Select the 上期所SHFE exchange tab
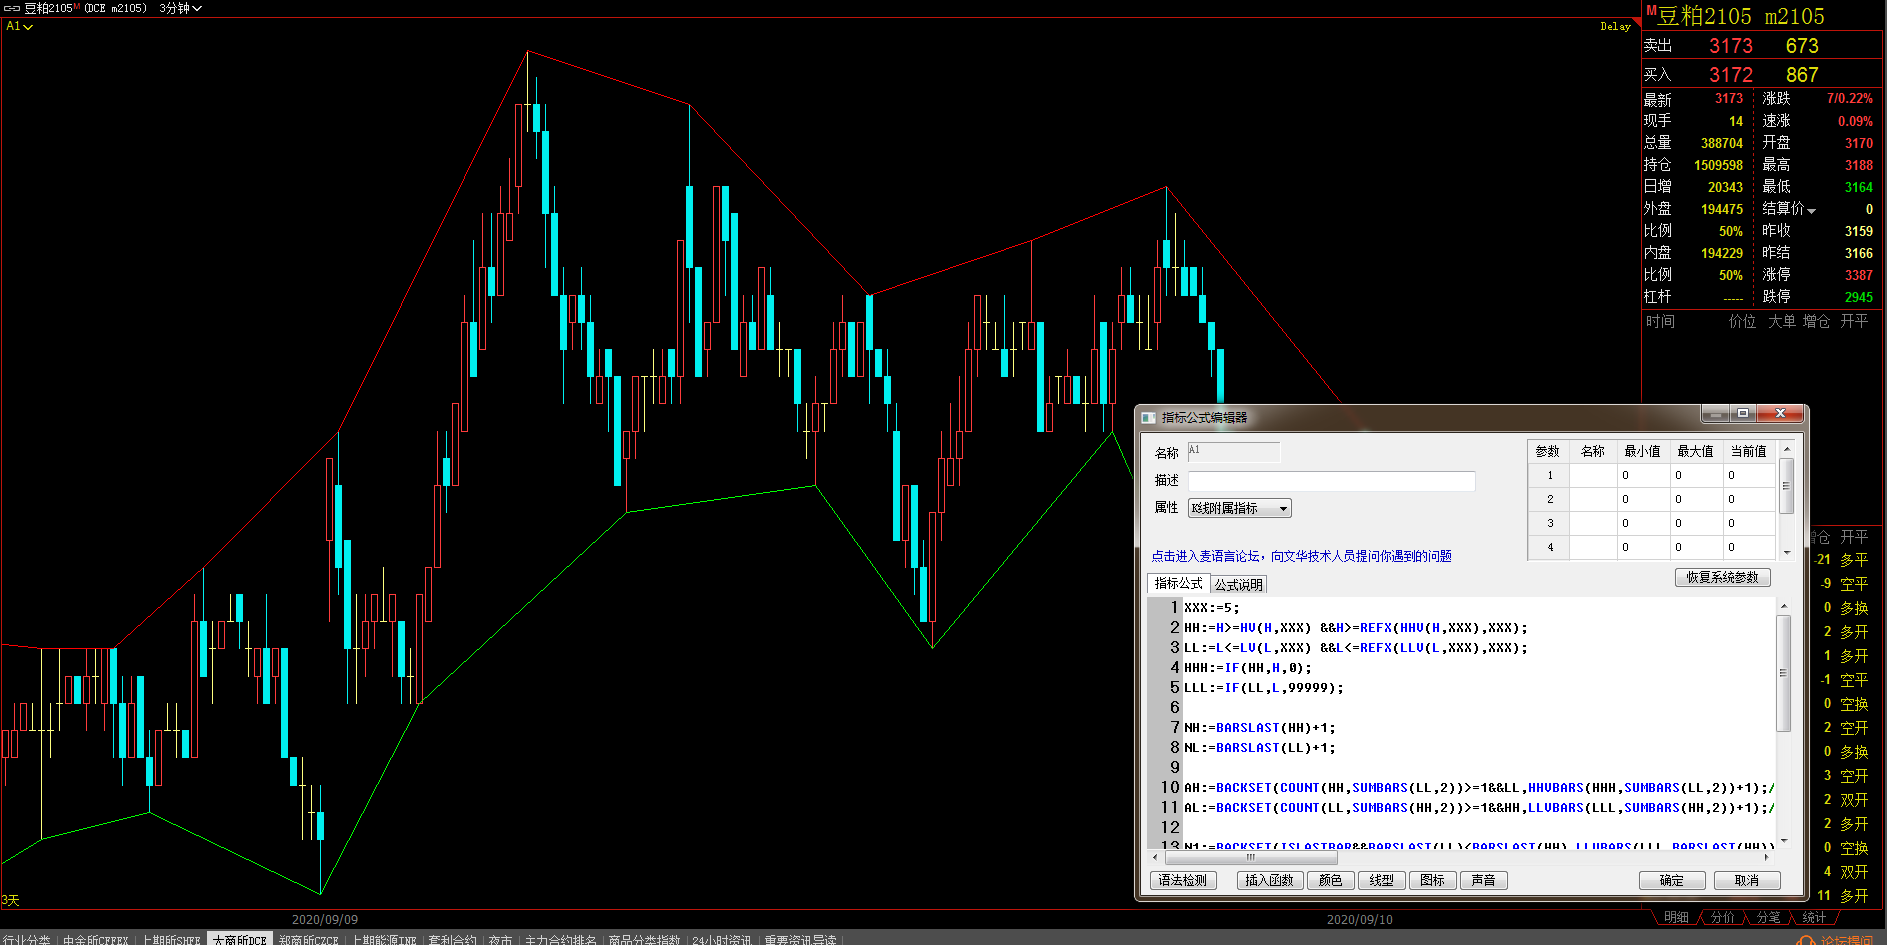The image size is (1887, 945). tap(171, 940)
